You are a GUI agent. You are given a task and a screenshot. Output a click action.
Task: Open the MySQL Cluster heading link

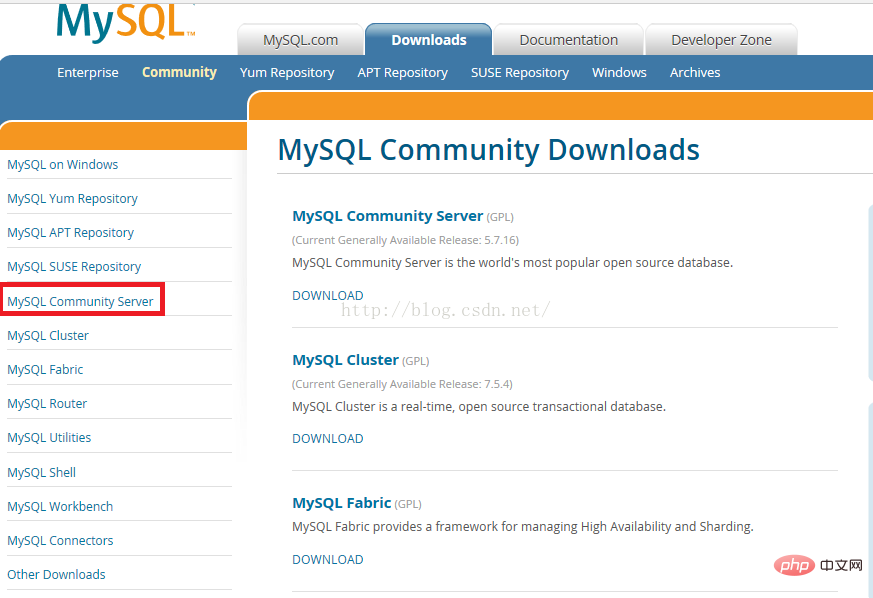[346, 360]
